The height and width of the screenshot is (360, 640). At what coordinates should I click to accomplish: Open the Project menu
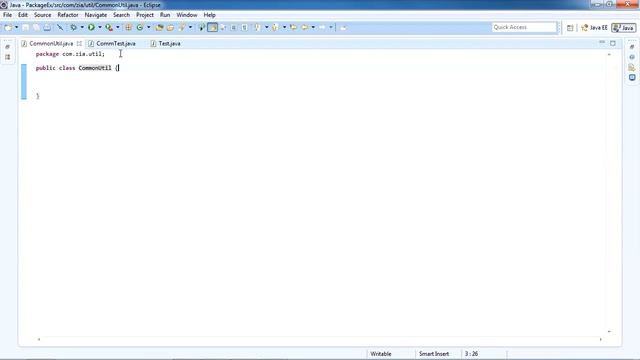click(x=145, y=15)
